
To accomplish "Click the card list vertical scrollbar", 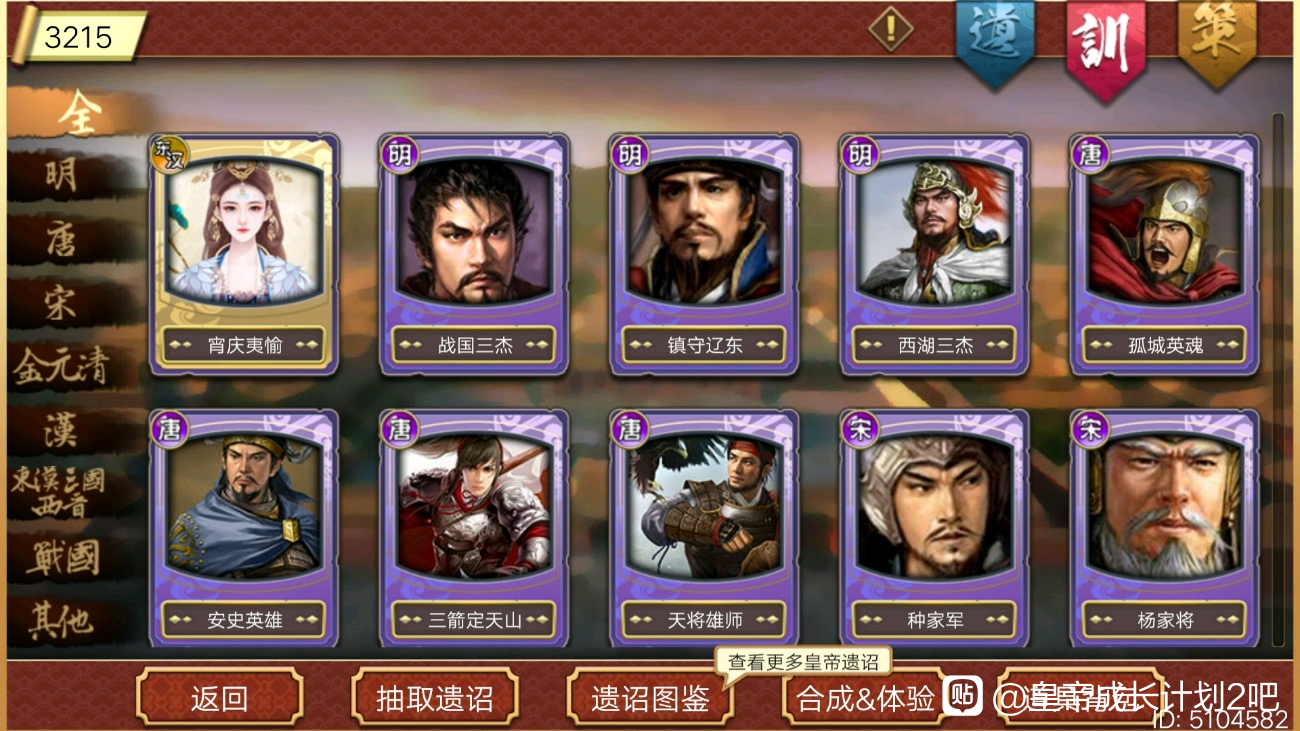I will point(1278,380).
